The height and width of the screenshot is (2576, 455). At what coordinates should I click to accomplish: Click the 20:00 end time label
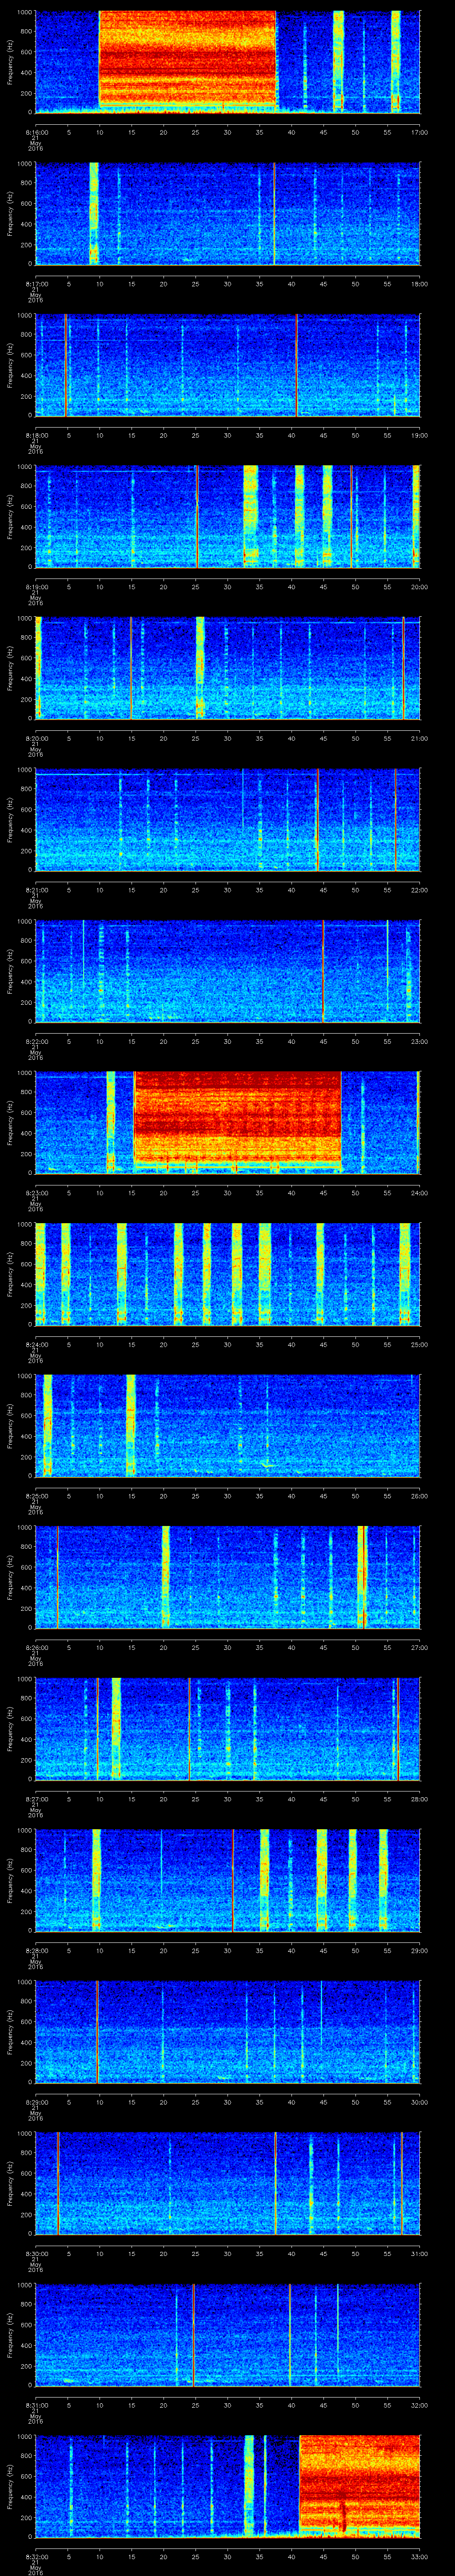click(x=420, y=587)
